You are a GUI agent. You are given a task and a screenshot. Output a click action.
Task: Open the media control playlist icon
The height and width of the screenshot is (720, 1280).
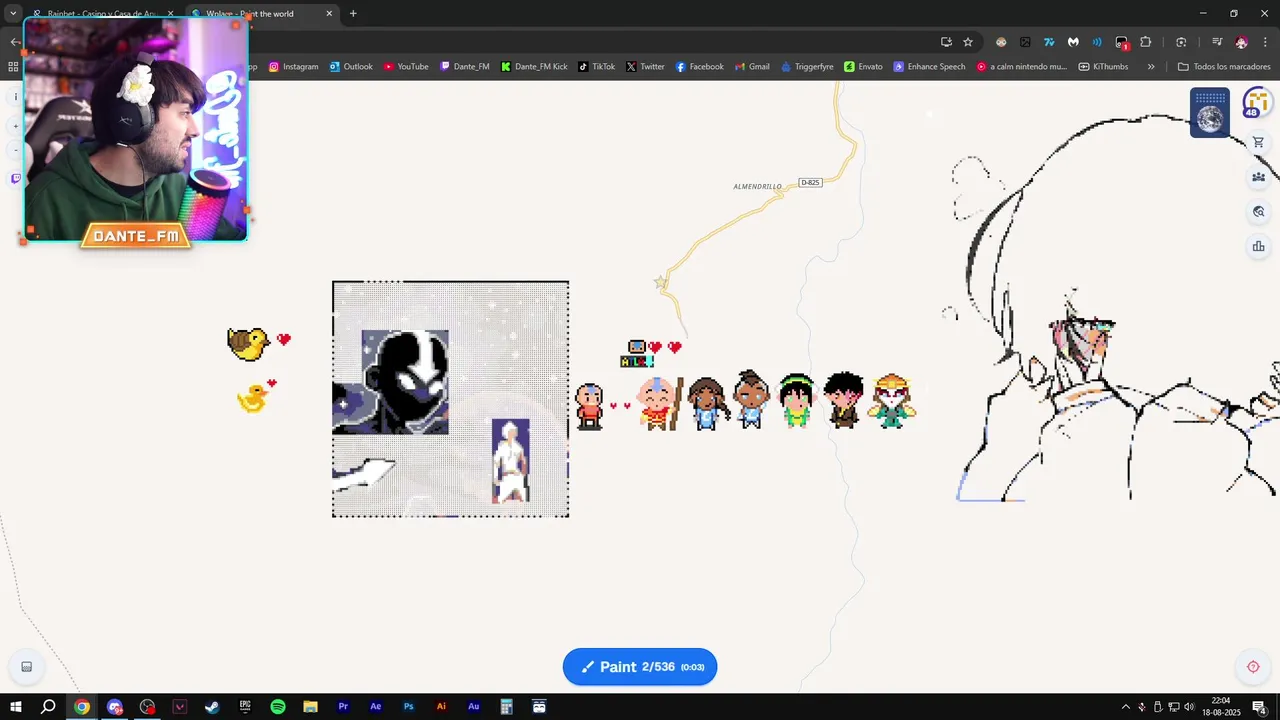pyautogui.click(x=1216, y=42)
